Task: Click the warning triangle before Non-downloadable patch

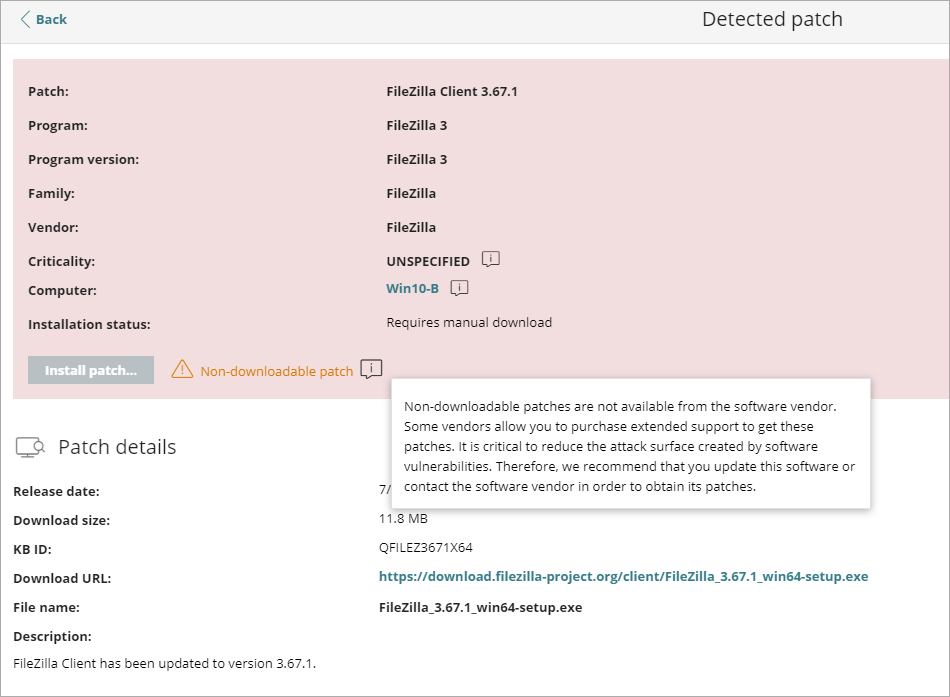Action: point(182,369)
